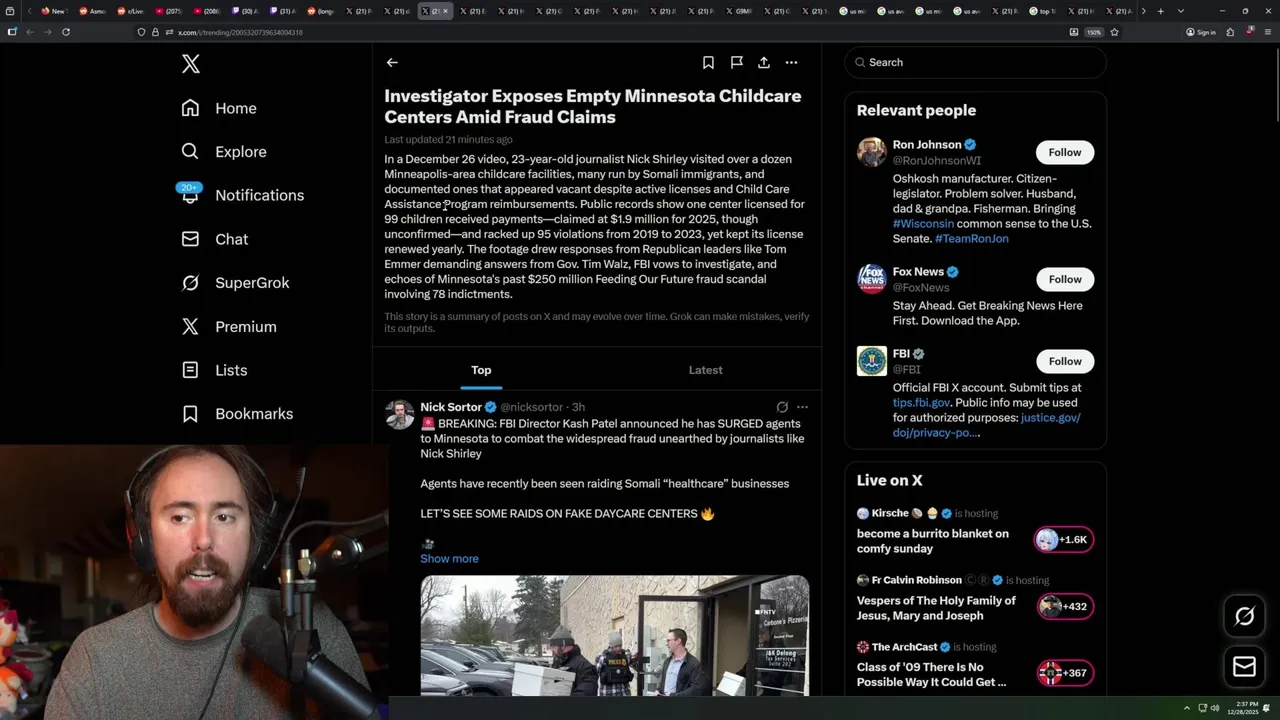The width and height of the screenshot is (1280, 720).
Task: Sign in to the browser account
Action: click(x=1201, y=32)
